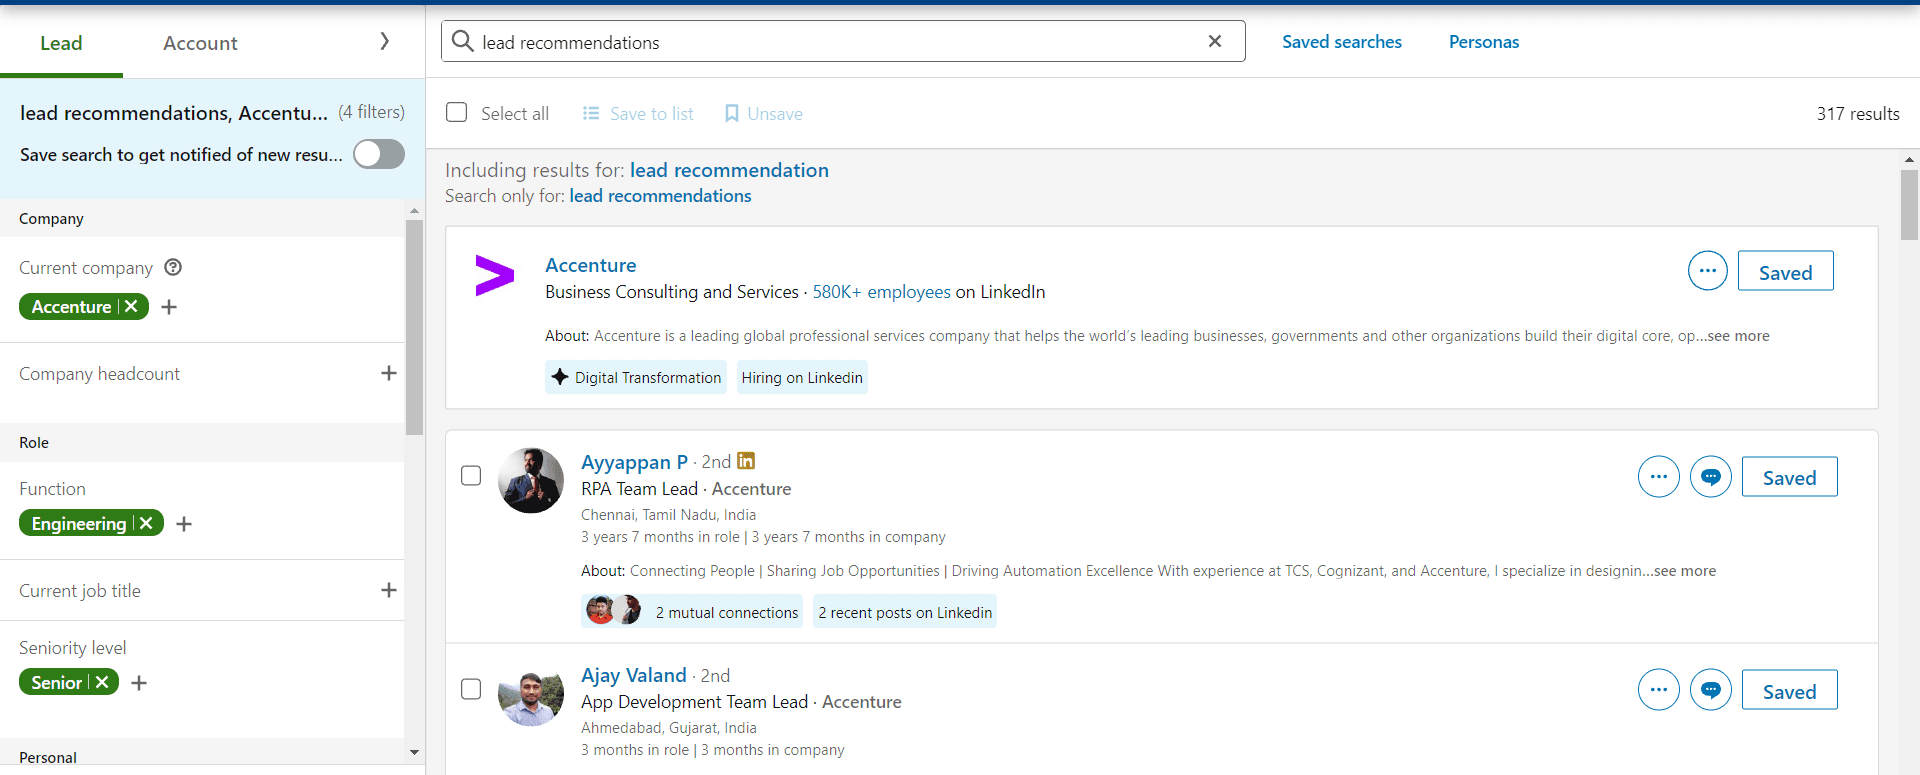Click Save to list action
The width and height of the screenshot is (1920, 775).
[638, 114]
